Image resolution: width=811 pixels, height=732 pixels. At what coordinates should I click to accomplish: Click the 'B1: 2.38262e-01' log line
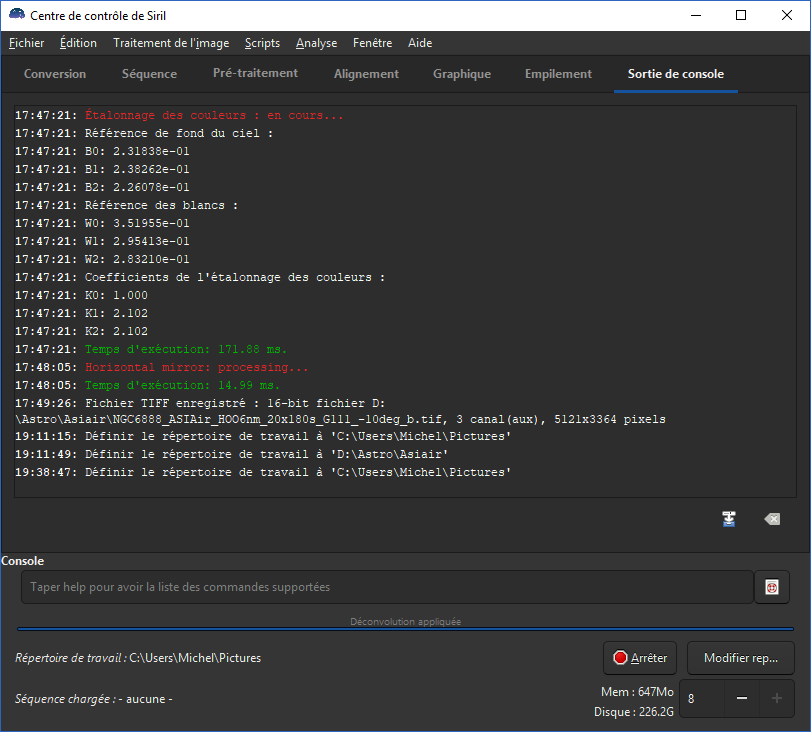click(x=102, y=169)
